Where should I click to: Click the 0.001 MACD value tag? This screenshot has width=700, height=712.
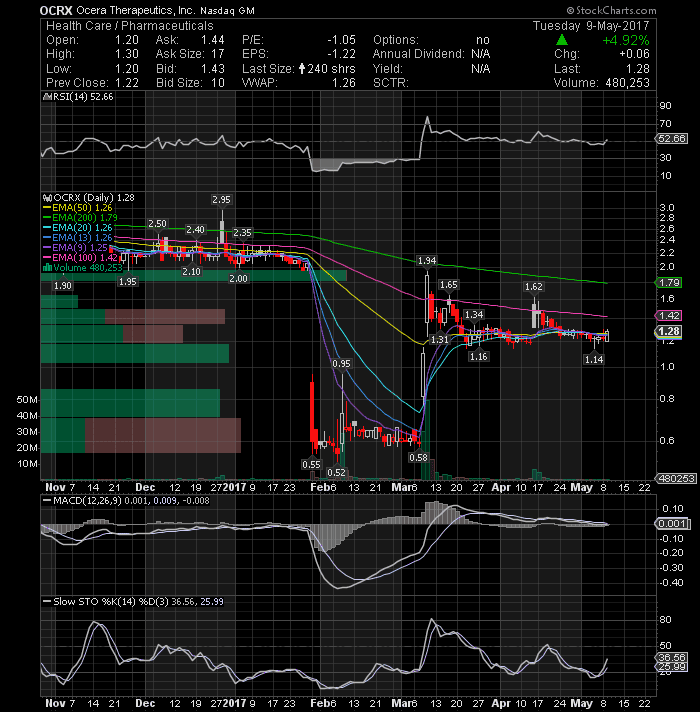pyautogui.click(x=672, y=524)
